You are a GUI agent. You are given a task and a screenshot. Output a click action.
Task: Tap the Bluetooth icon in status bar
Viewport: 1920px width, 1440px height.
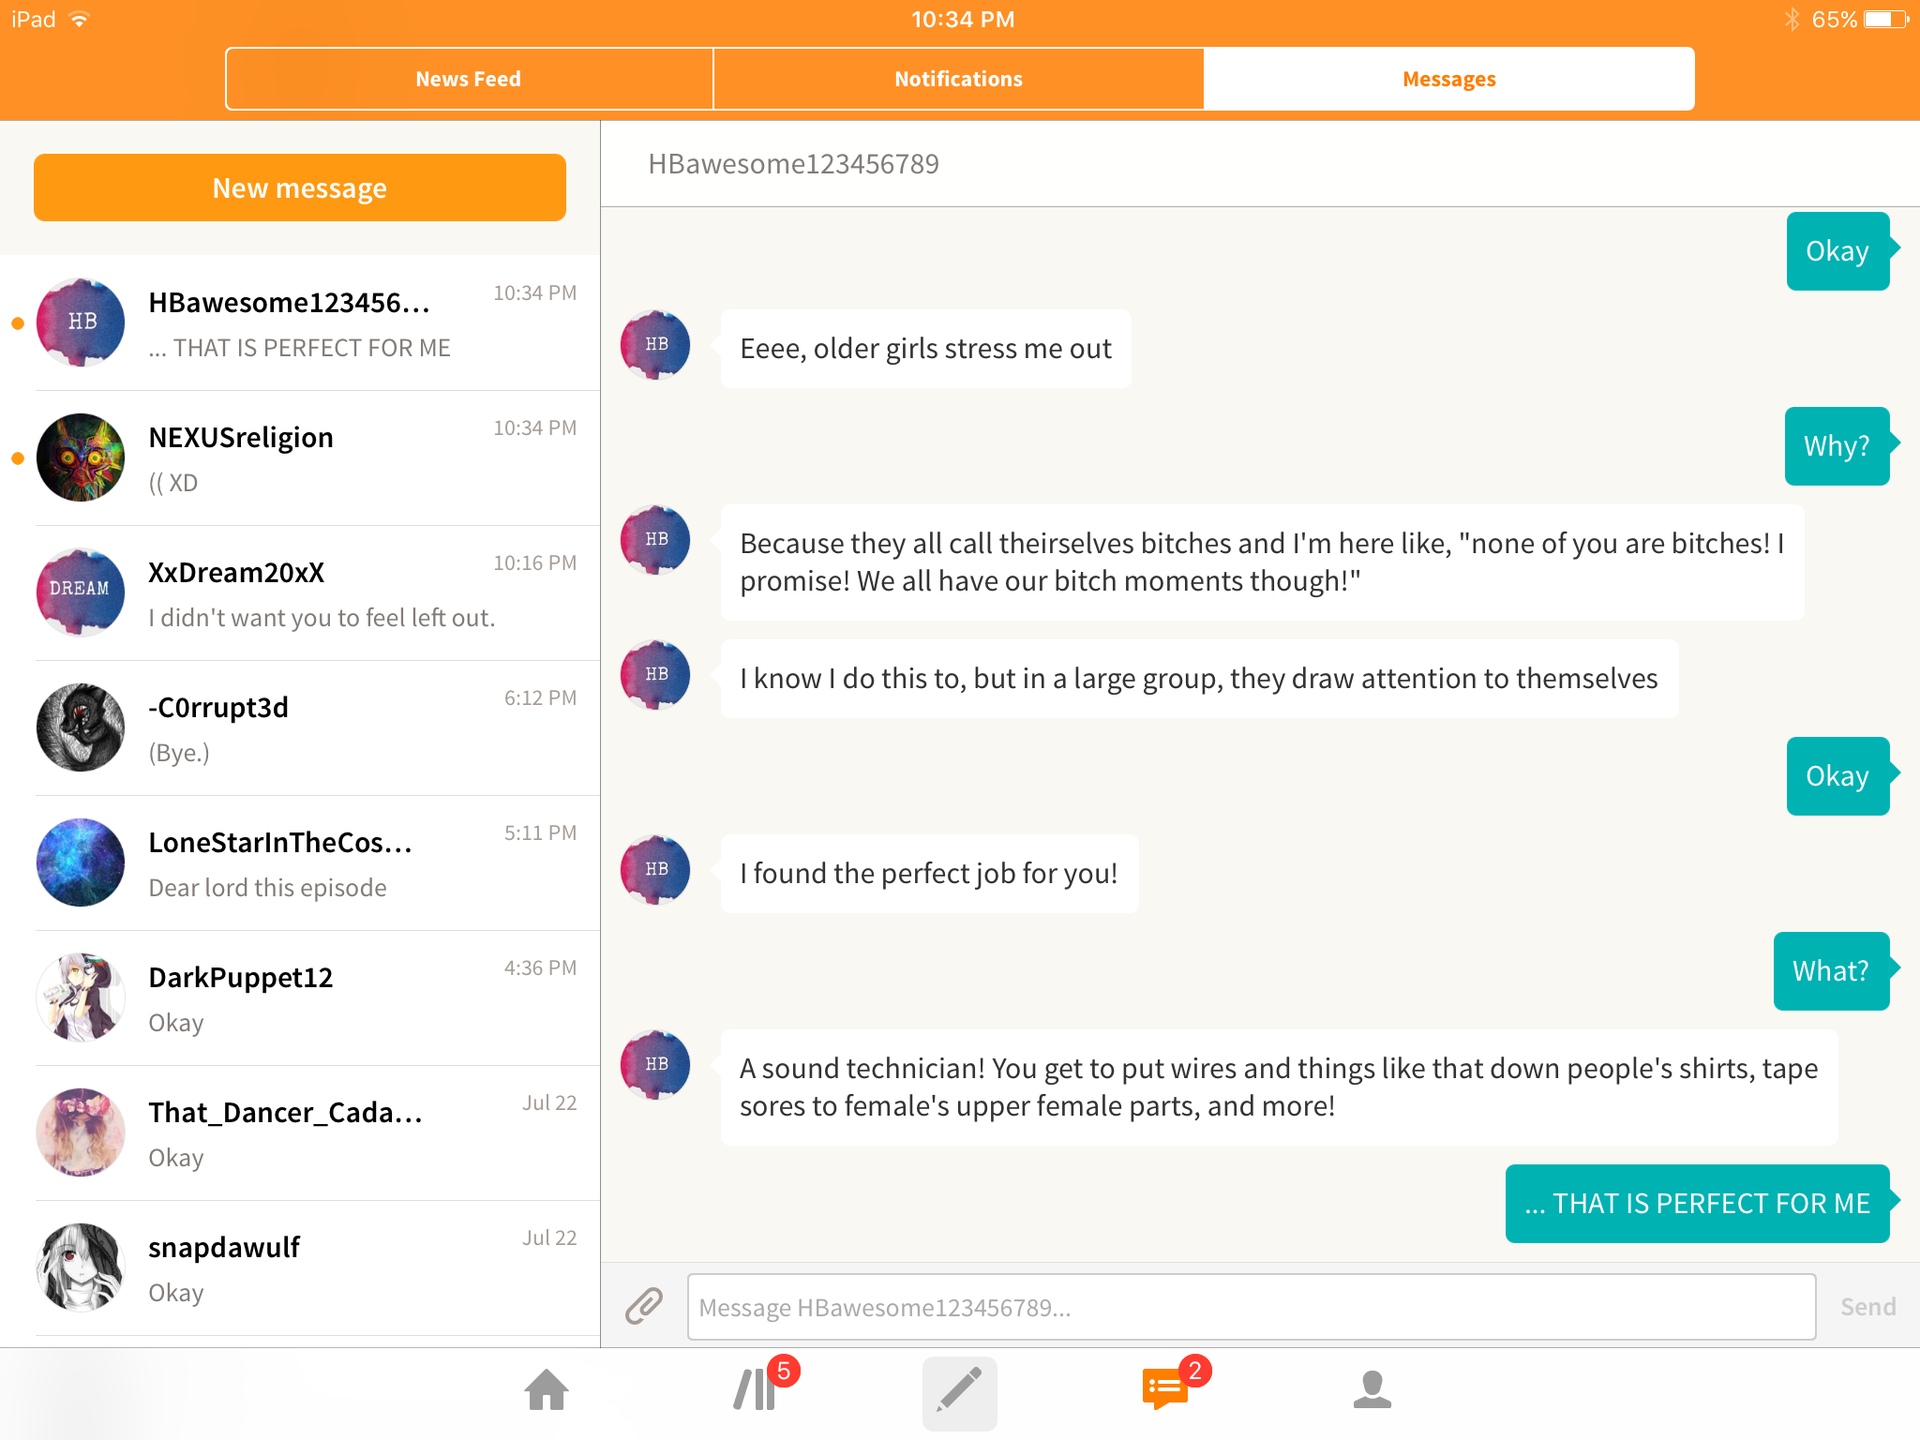pos(1792,19)
